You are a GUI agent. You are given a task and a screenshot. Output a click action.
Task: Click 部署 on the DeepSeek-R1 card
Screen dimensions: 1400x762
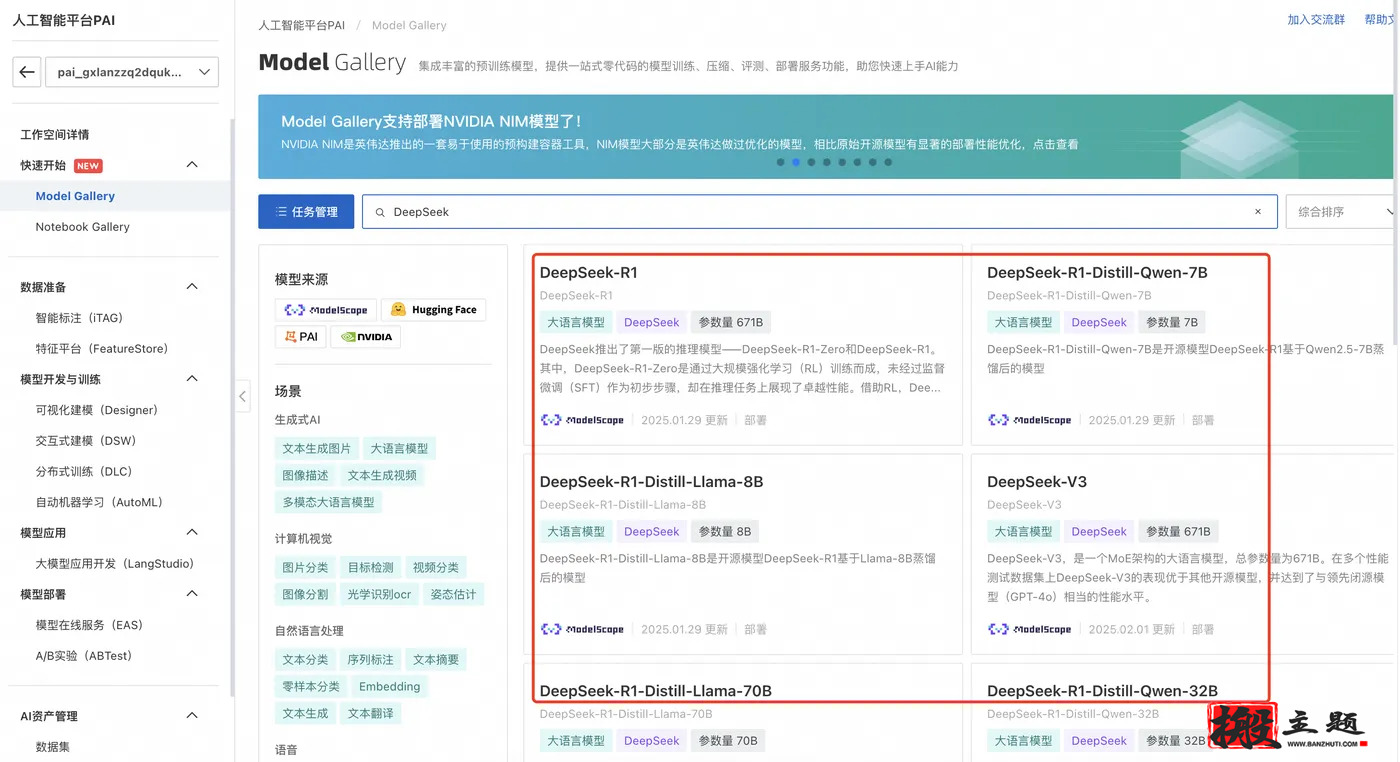755,420
